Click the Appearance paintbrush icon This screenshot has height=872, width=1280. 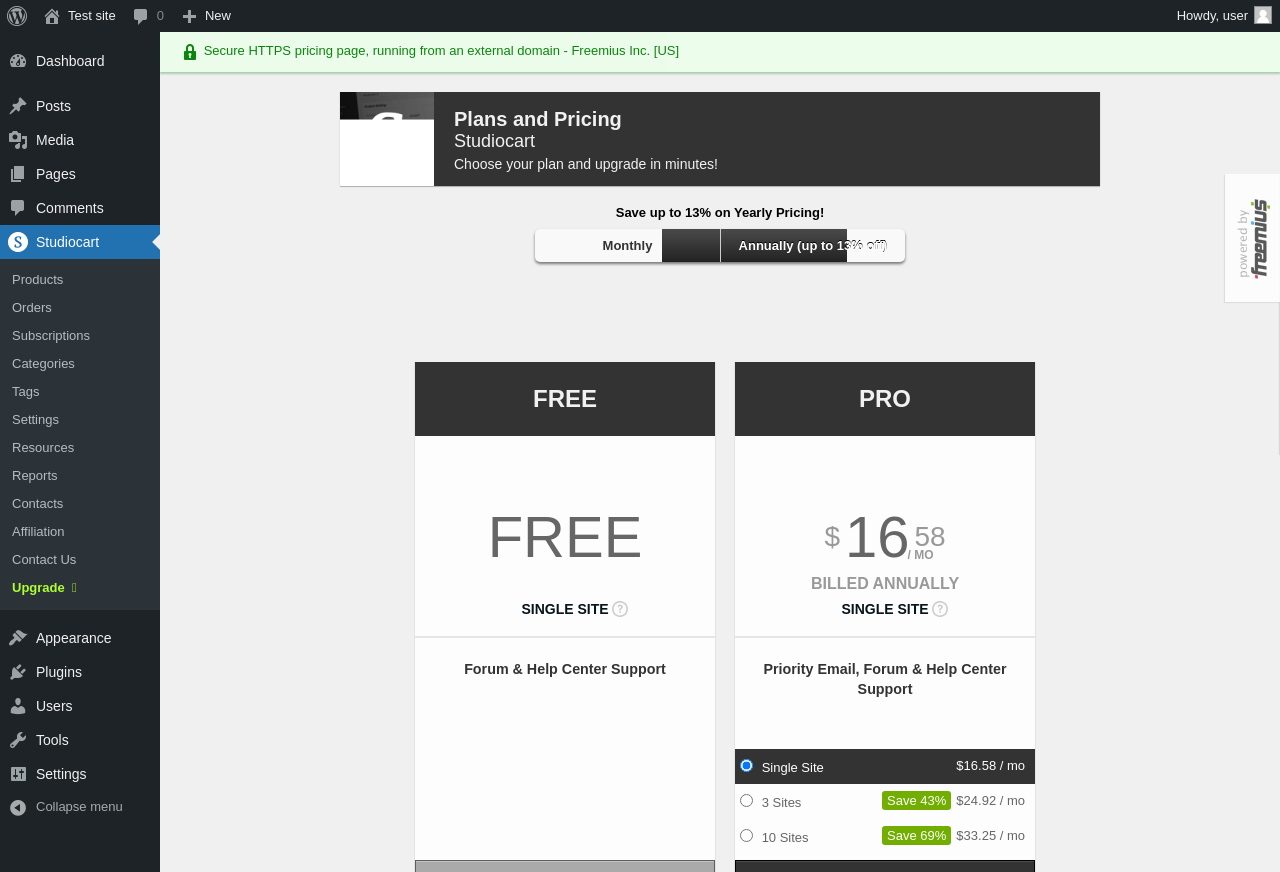18,638
